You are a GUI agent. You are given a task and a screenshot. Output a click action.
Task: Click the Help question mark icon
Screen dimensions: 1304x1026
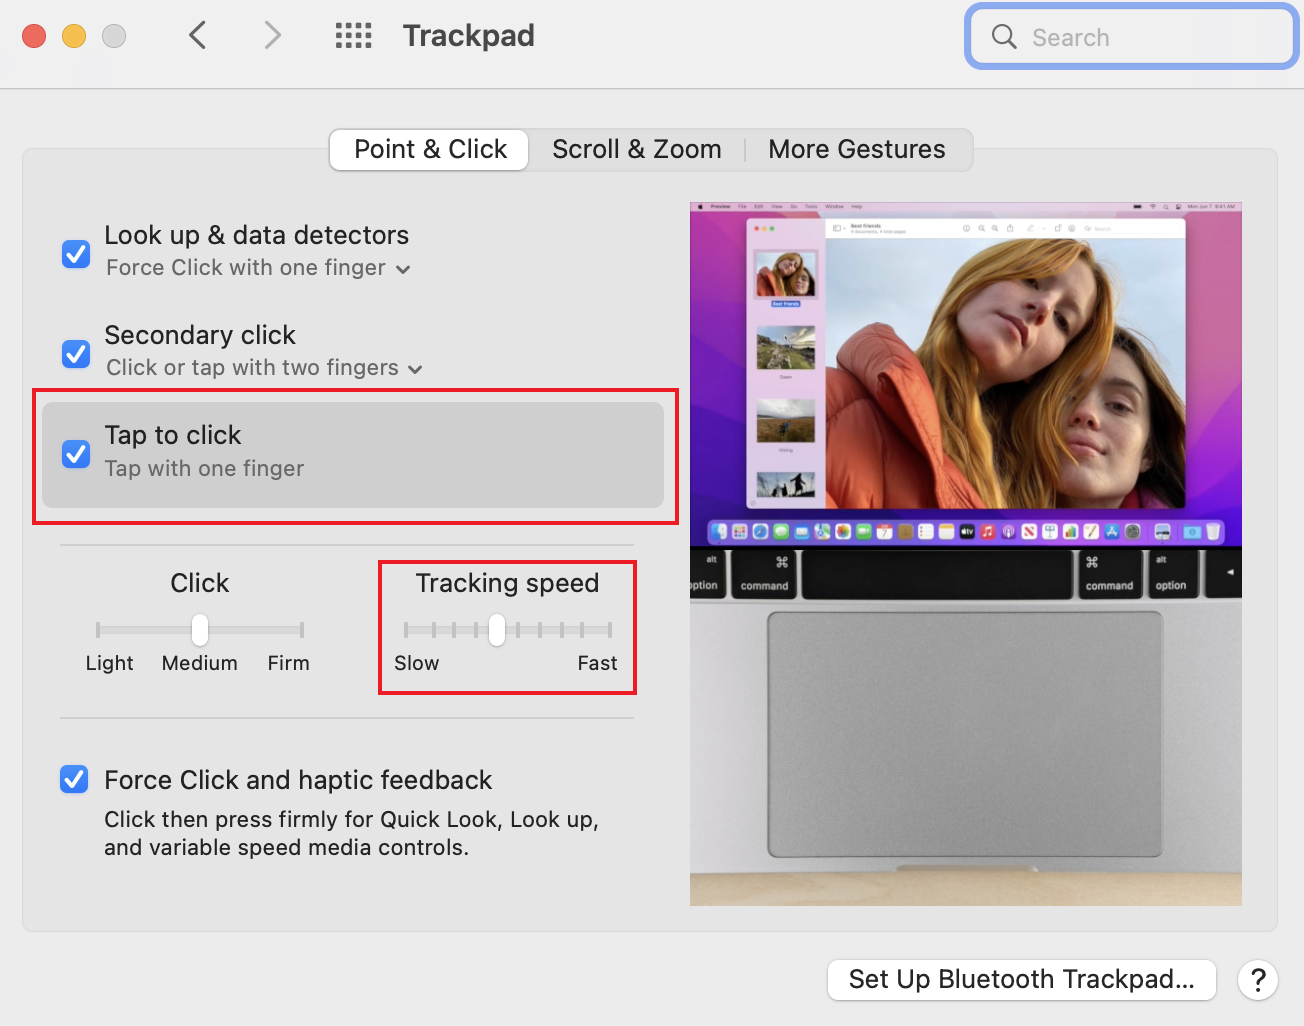point(1258,980)
